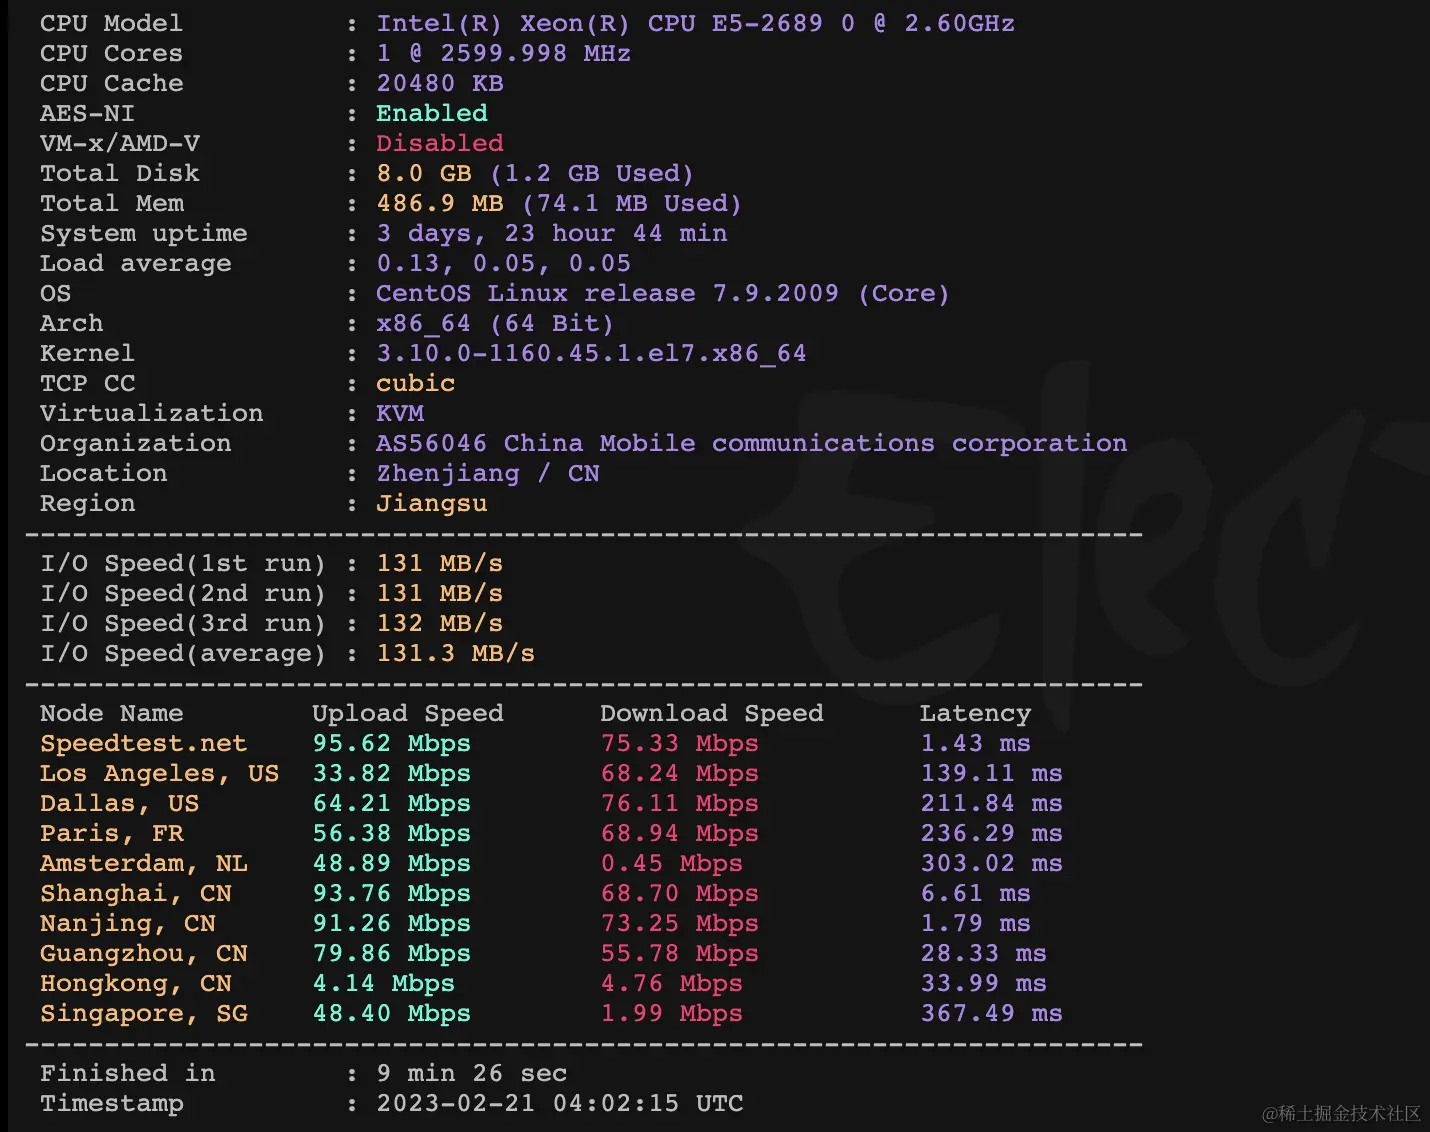This screenshot has width=1430, height=1132.
Task: Select the OS value CentOS Linux release 7.9.2009
Action: (x=662, y=293)
